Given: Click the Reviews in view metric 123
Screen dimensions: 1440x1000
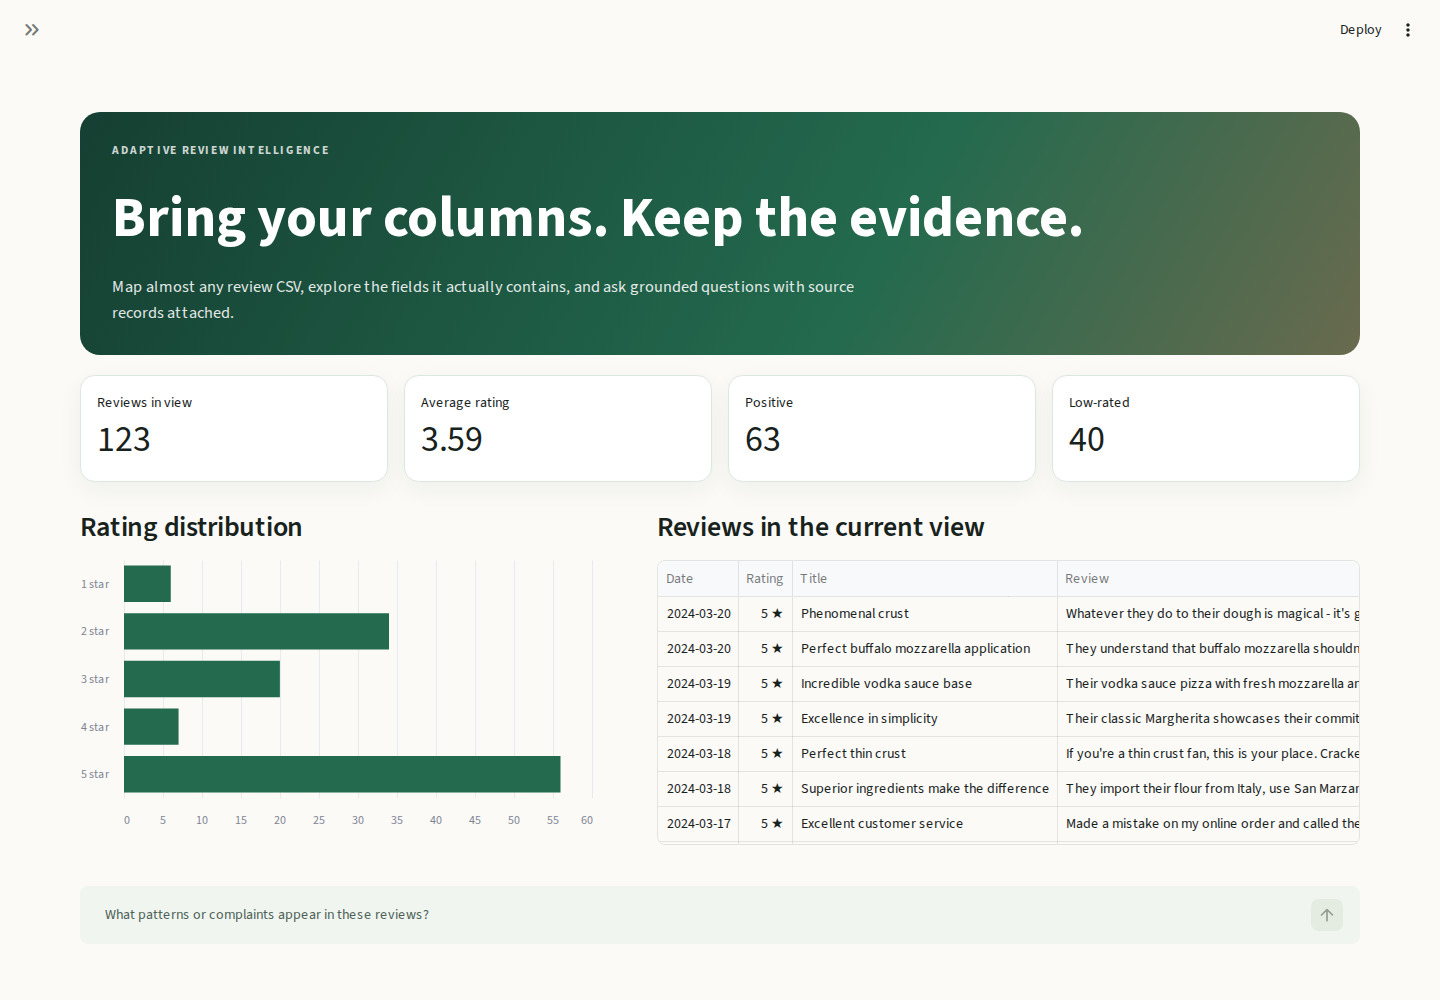Looking at the screenshot, I should (124, 440).
